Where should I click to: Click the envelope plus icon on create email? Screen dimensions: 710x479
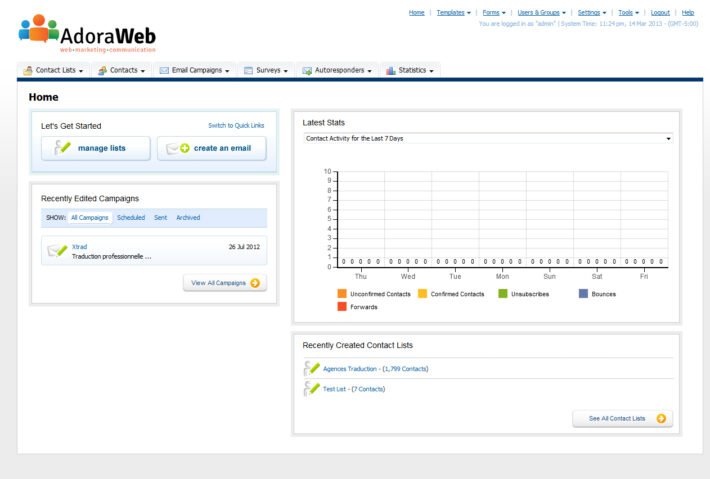click(178, 148)
